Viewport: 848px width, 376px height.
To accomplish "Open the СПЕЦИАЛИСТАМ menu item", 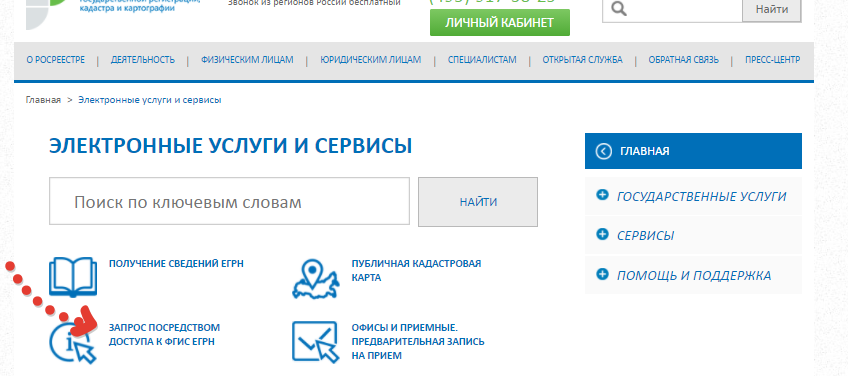I will coord(482,60).
